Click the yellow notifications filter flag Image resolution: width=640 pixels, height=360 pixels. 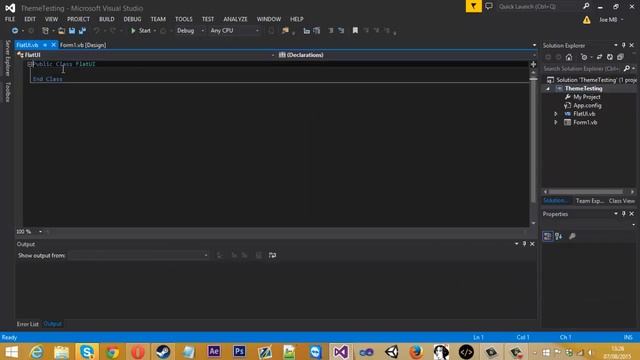point(473,6)
